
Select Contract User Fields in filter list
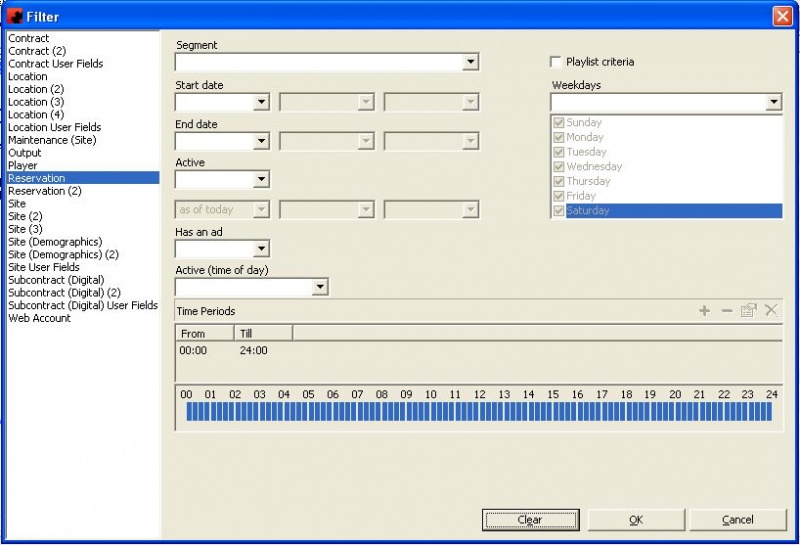click(x=56, y=64)
